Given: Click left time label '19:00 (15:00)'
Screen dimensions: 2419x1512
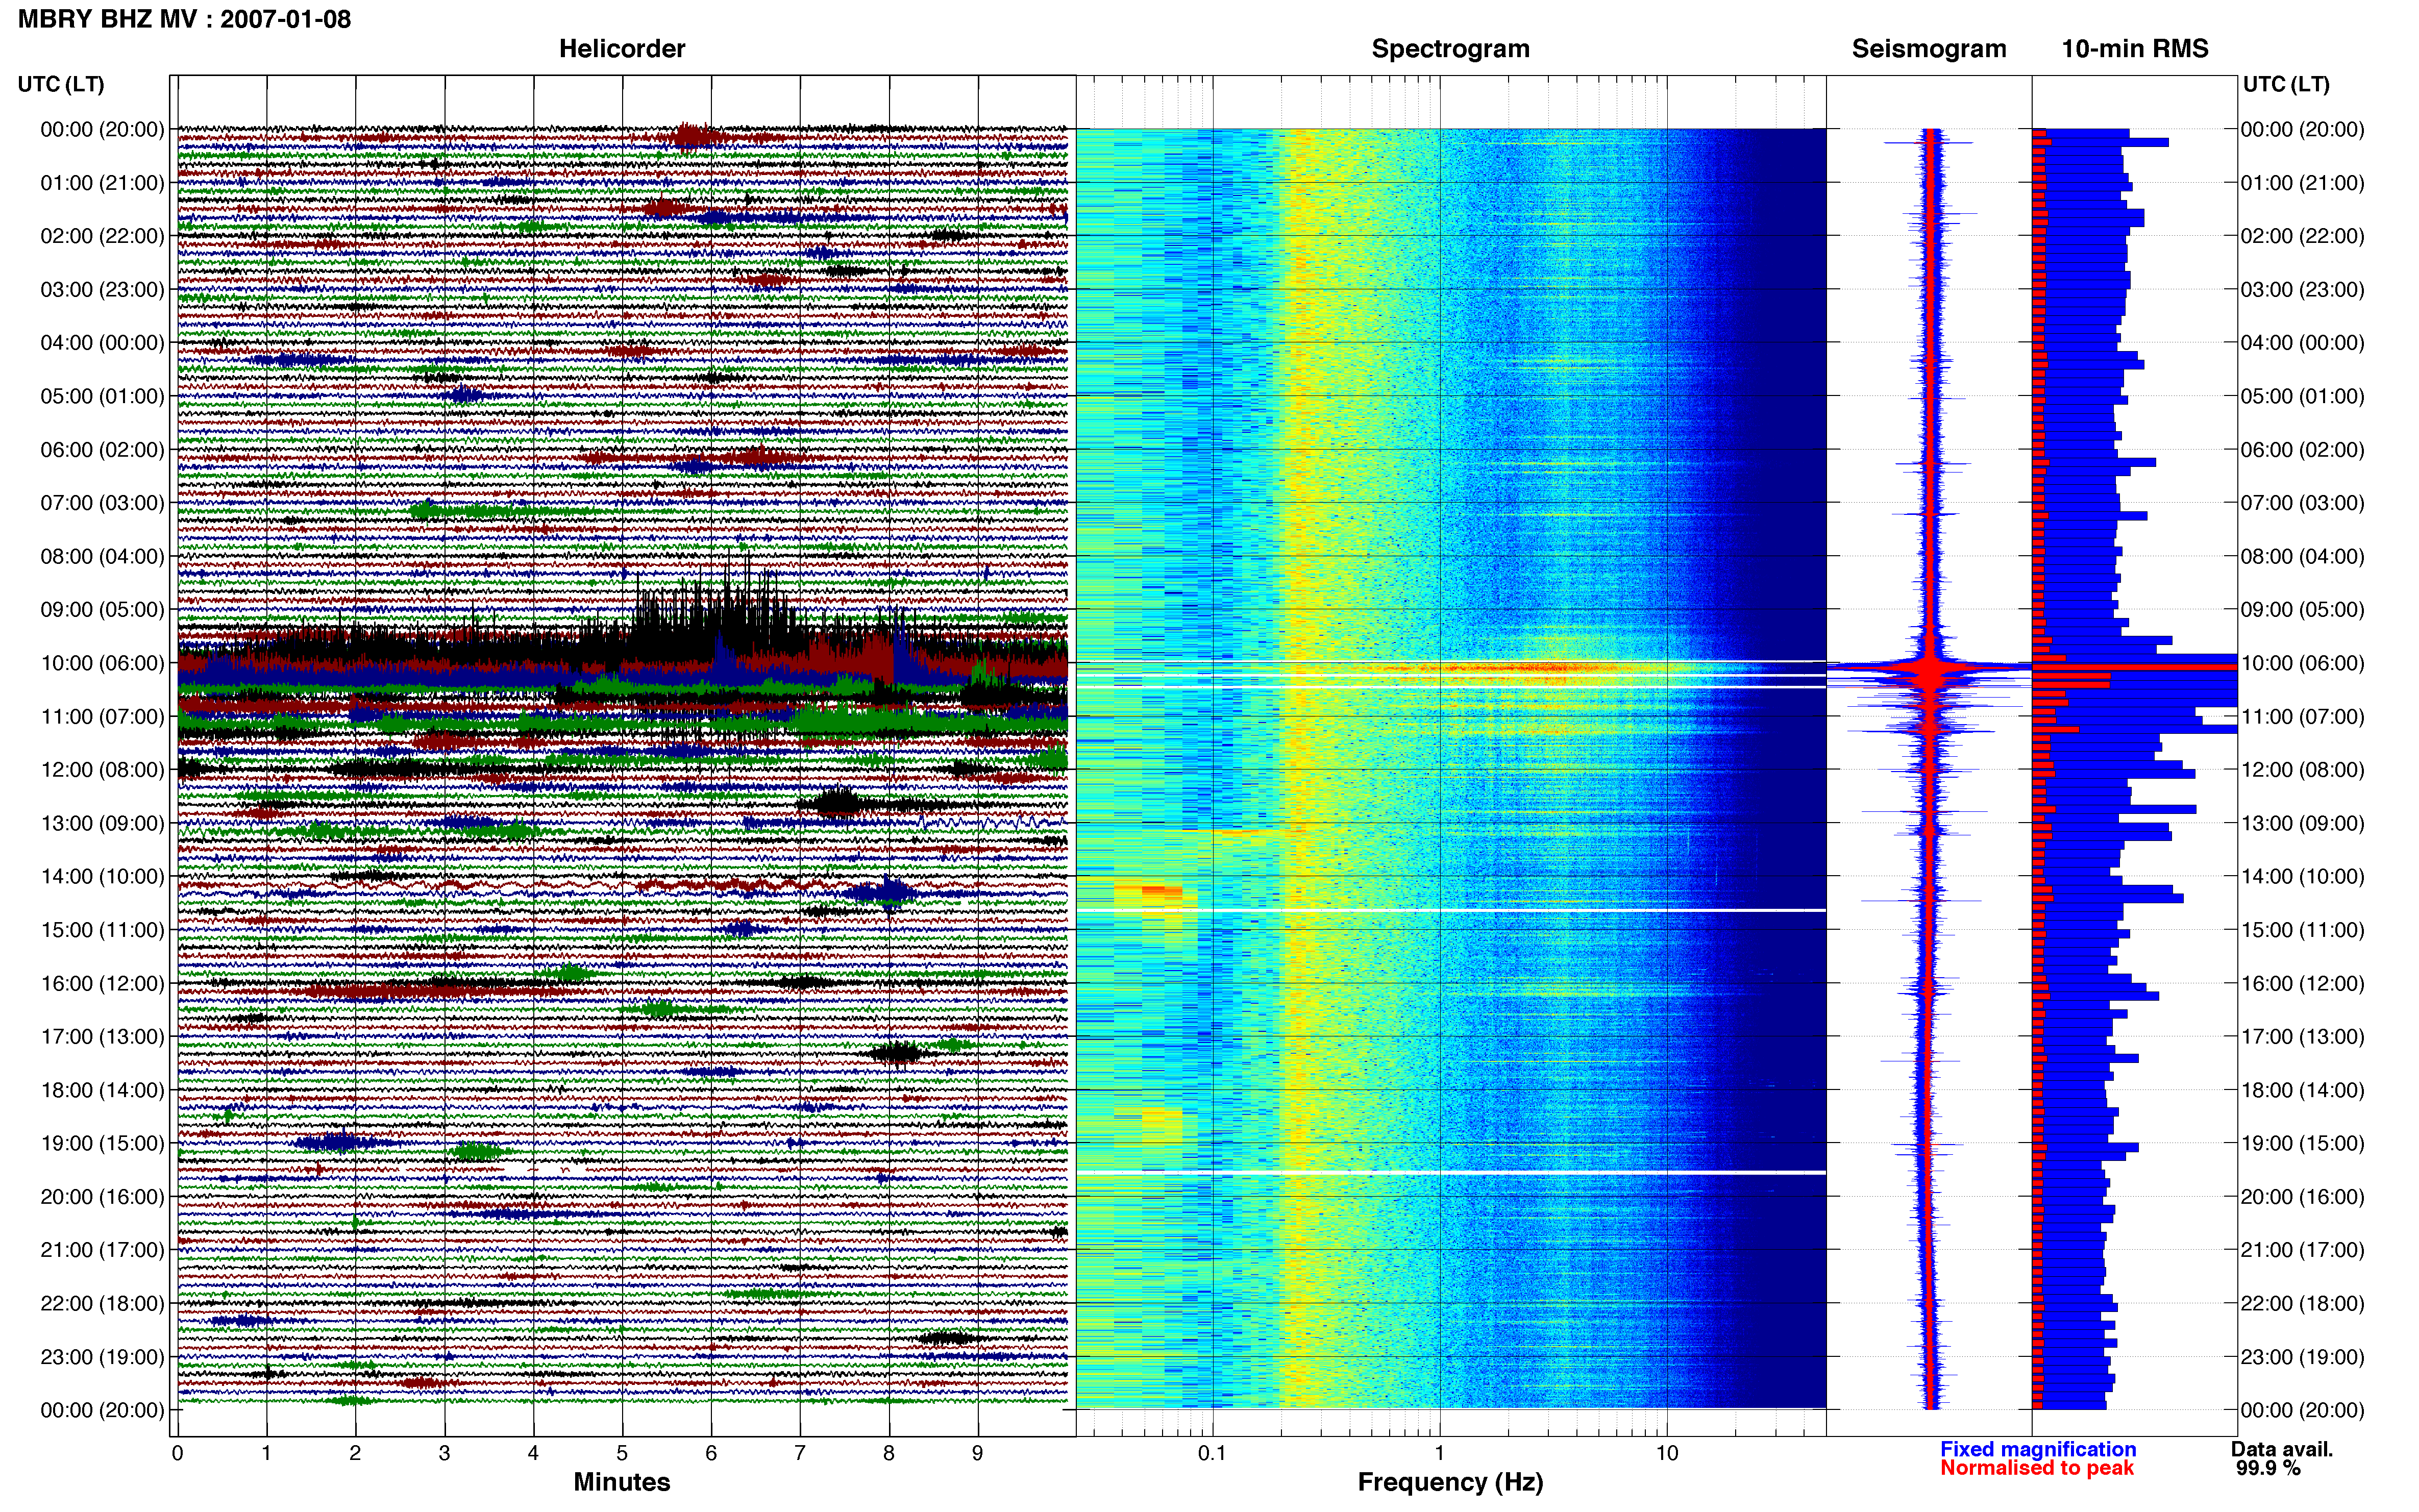Looking at the screenshot, I should click(x=102, y=1143).
